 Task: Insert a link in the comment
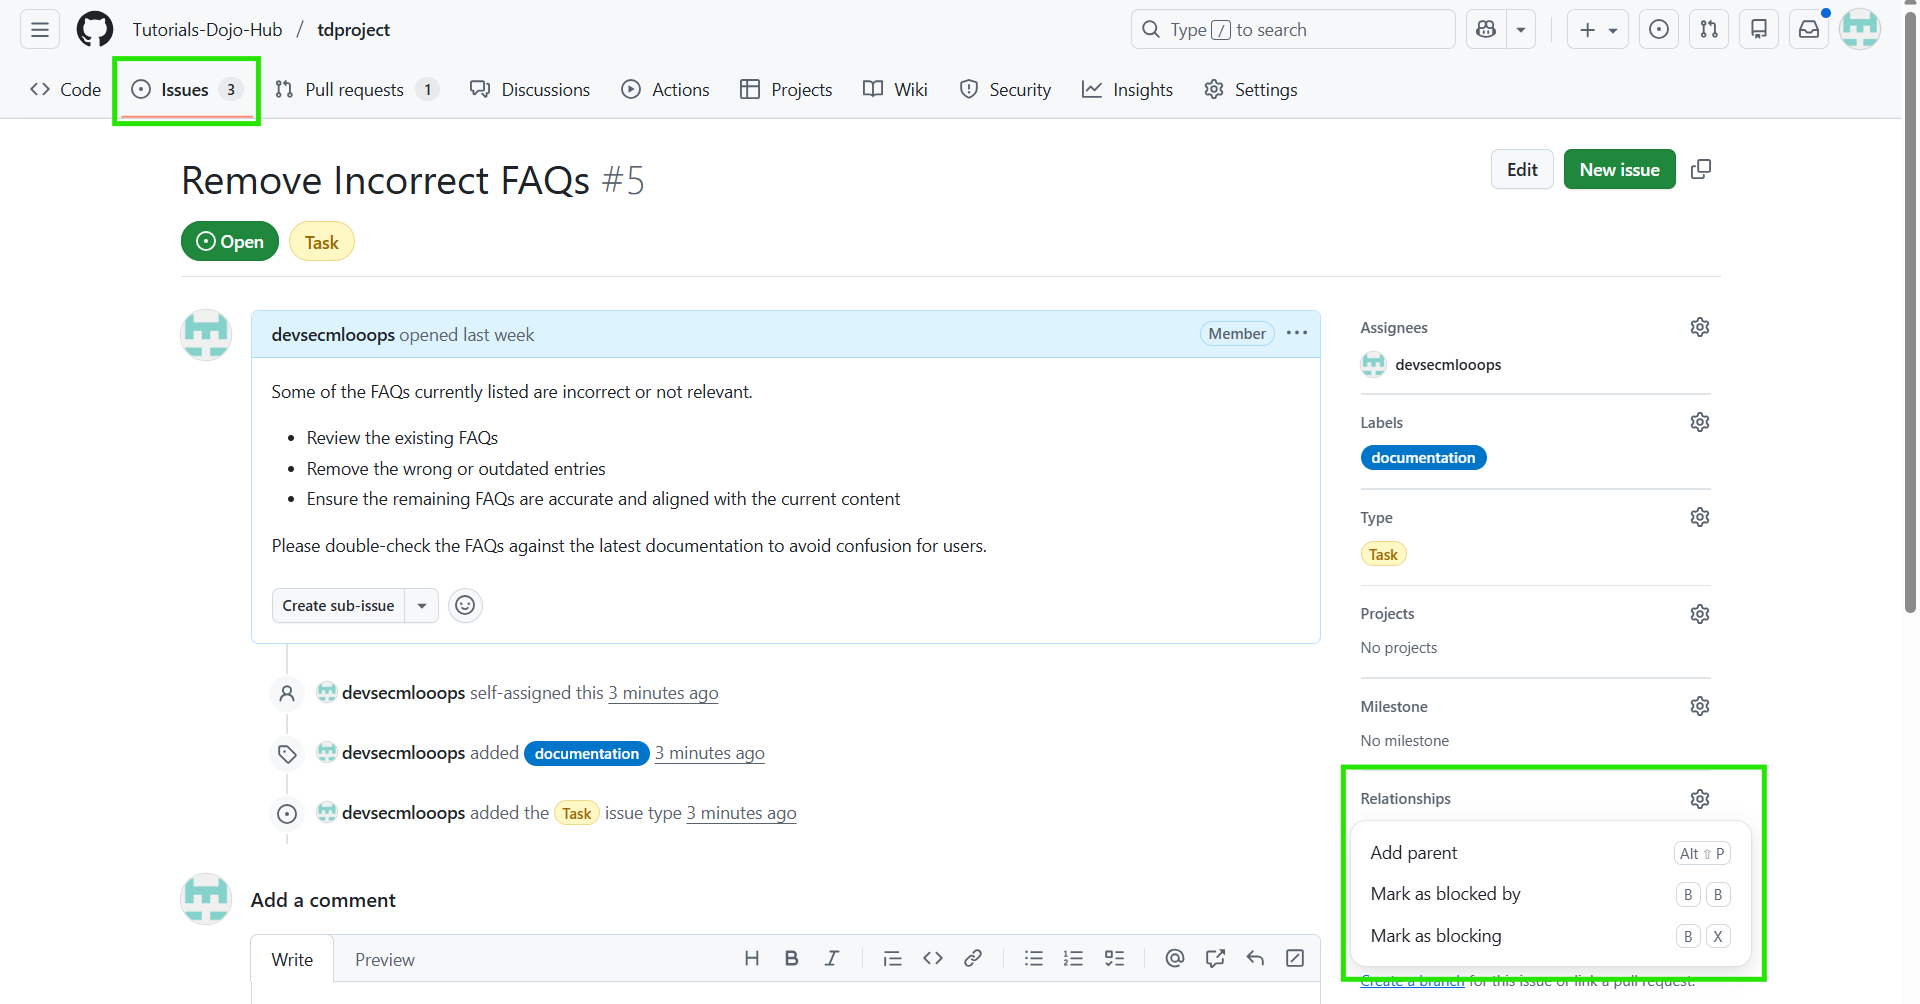pyautogui.click(x=973, y=958)
